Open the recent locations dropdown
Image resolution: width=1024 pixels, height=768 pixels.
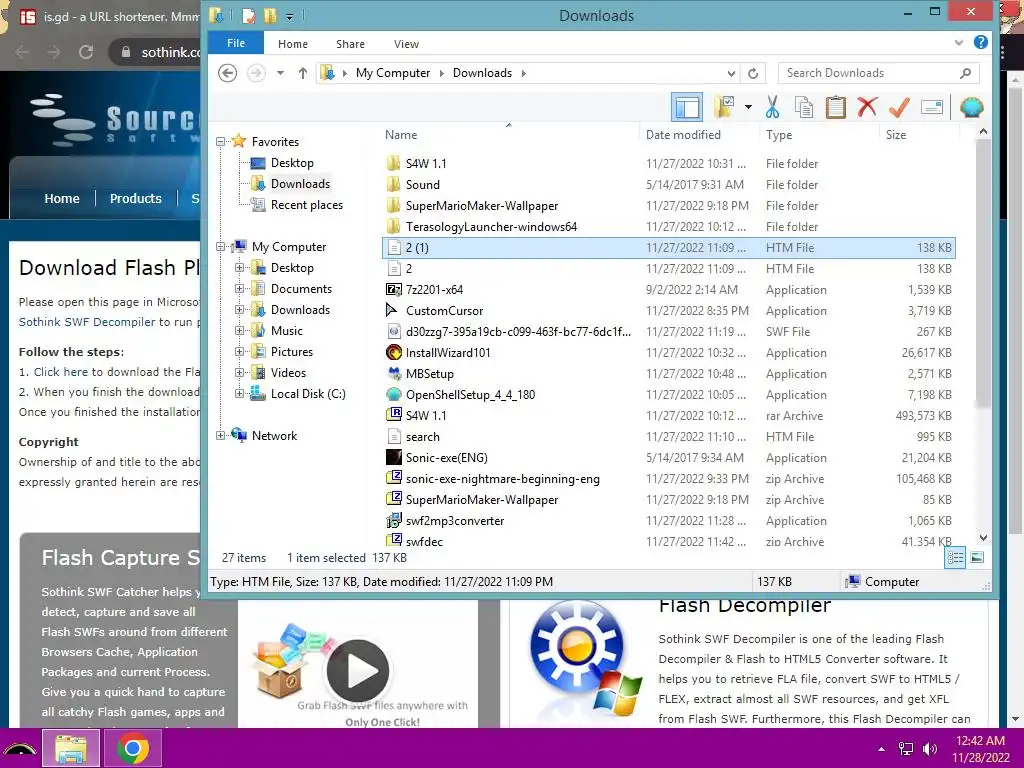click(x=280, y=72)
